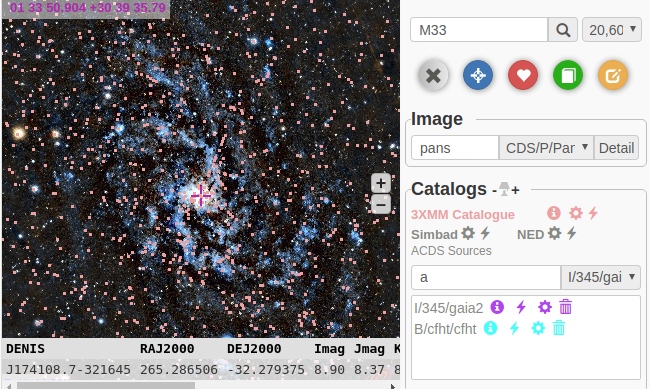Click the RAJ2000 column header
Viewport: 650px width, 389px height.
167,349
